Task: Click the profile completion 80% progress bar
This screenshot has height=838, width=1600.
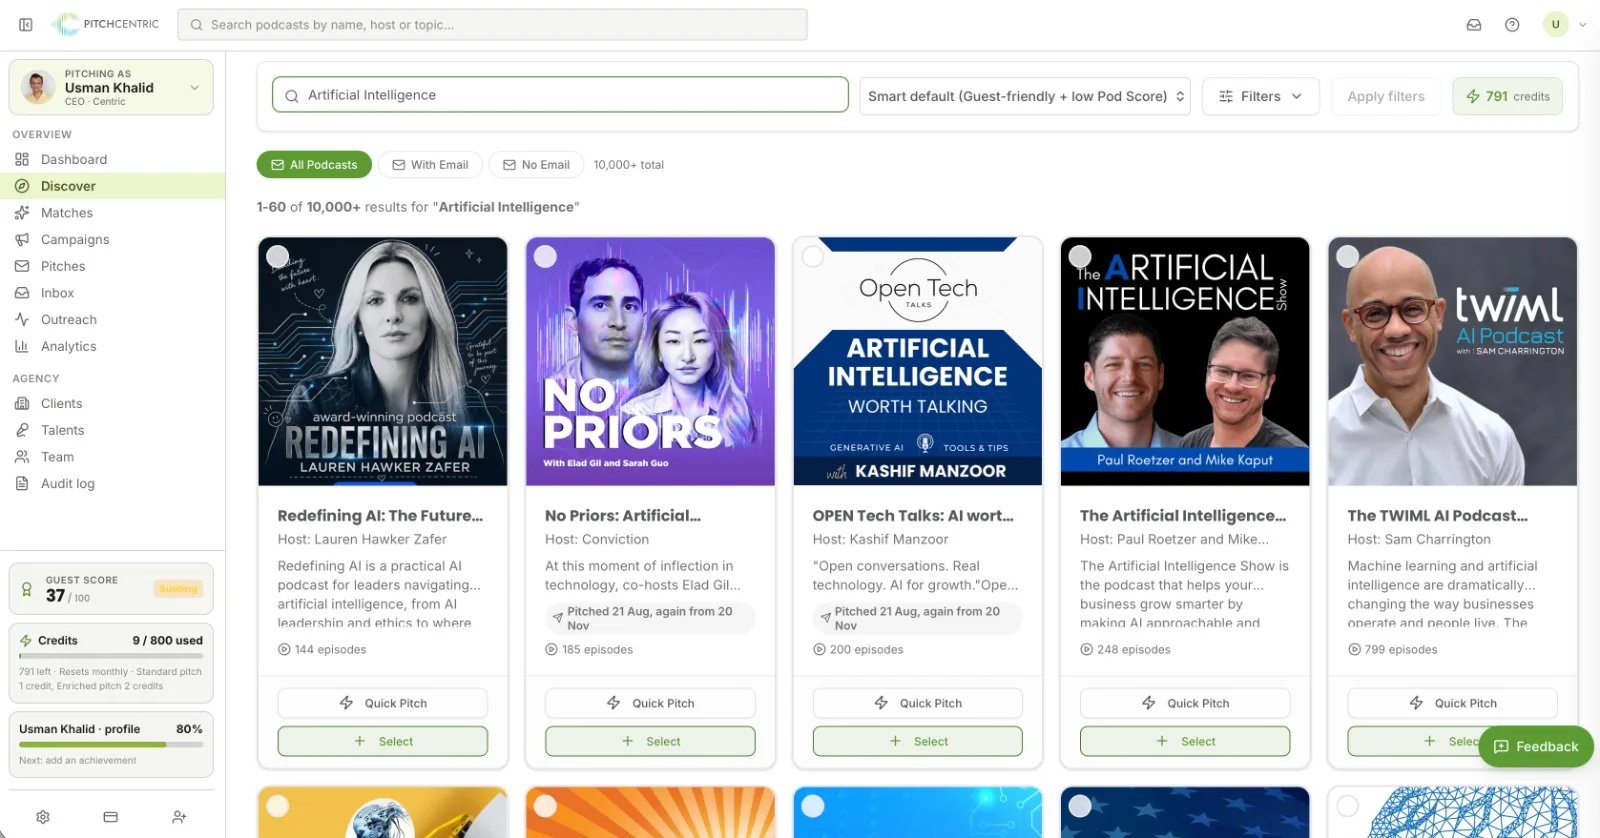Action: 111,744
